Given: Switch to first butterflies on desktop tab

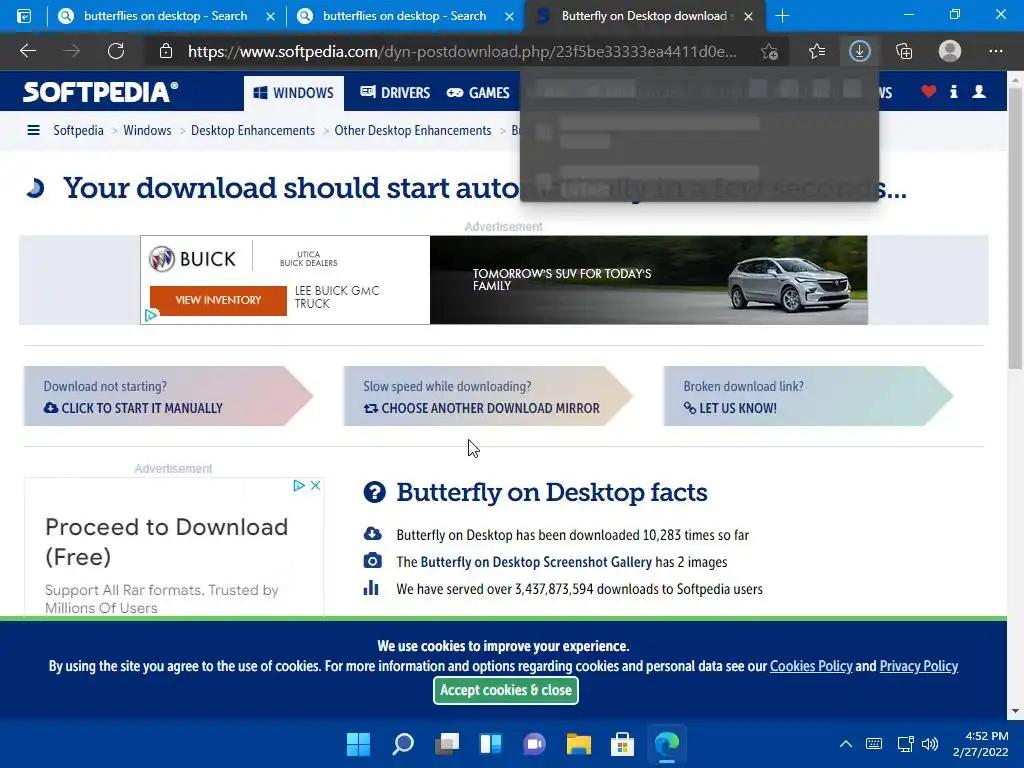Looking at the screenshot, I should (165, 16).
